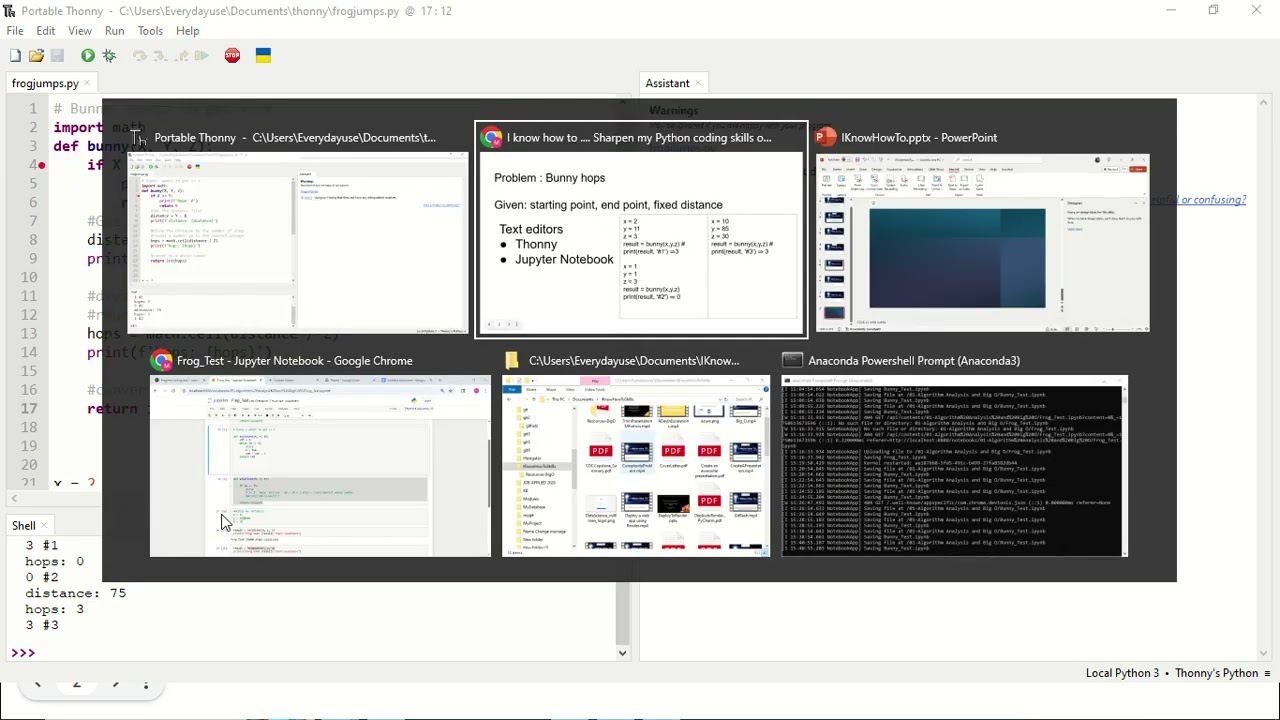
Task: Run current script with green play icon
Action: (x=88, y=56)
